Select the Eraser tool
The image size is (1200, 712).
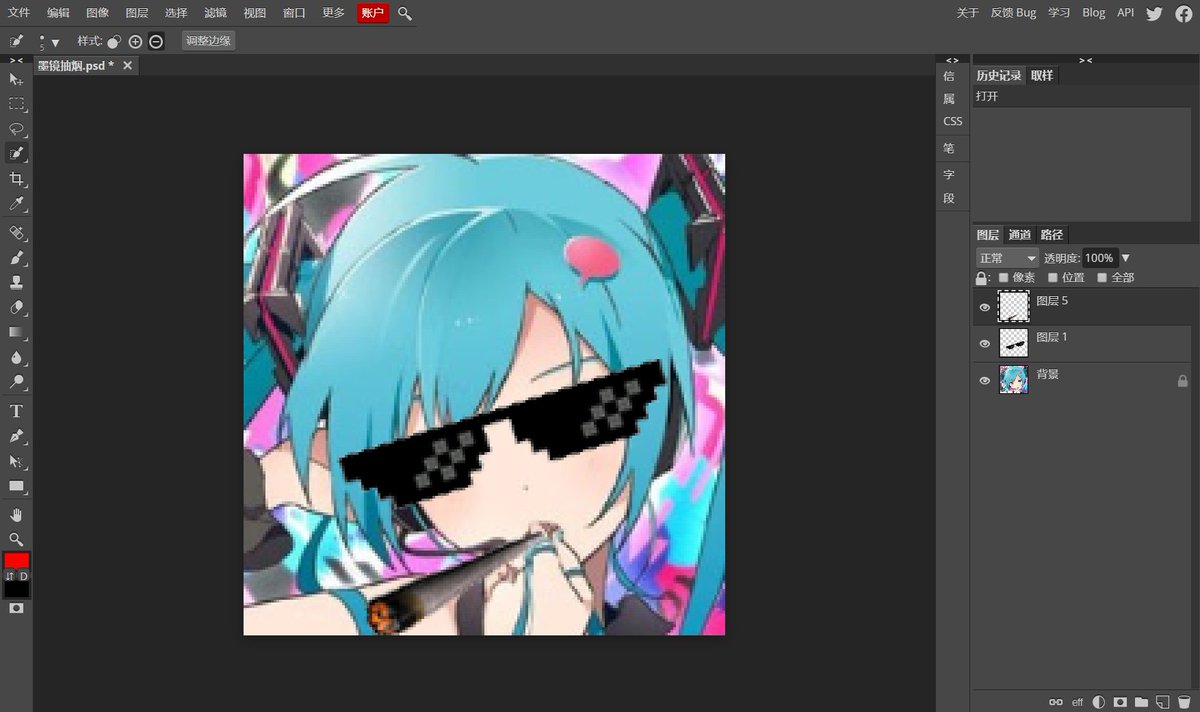click(x=16, y=308)
